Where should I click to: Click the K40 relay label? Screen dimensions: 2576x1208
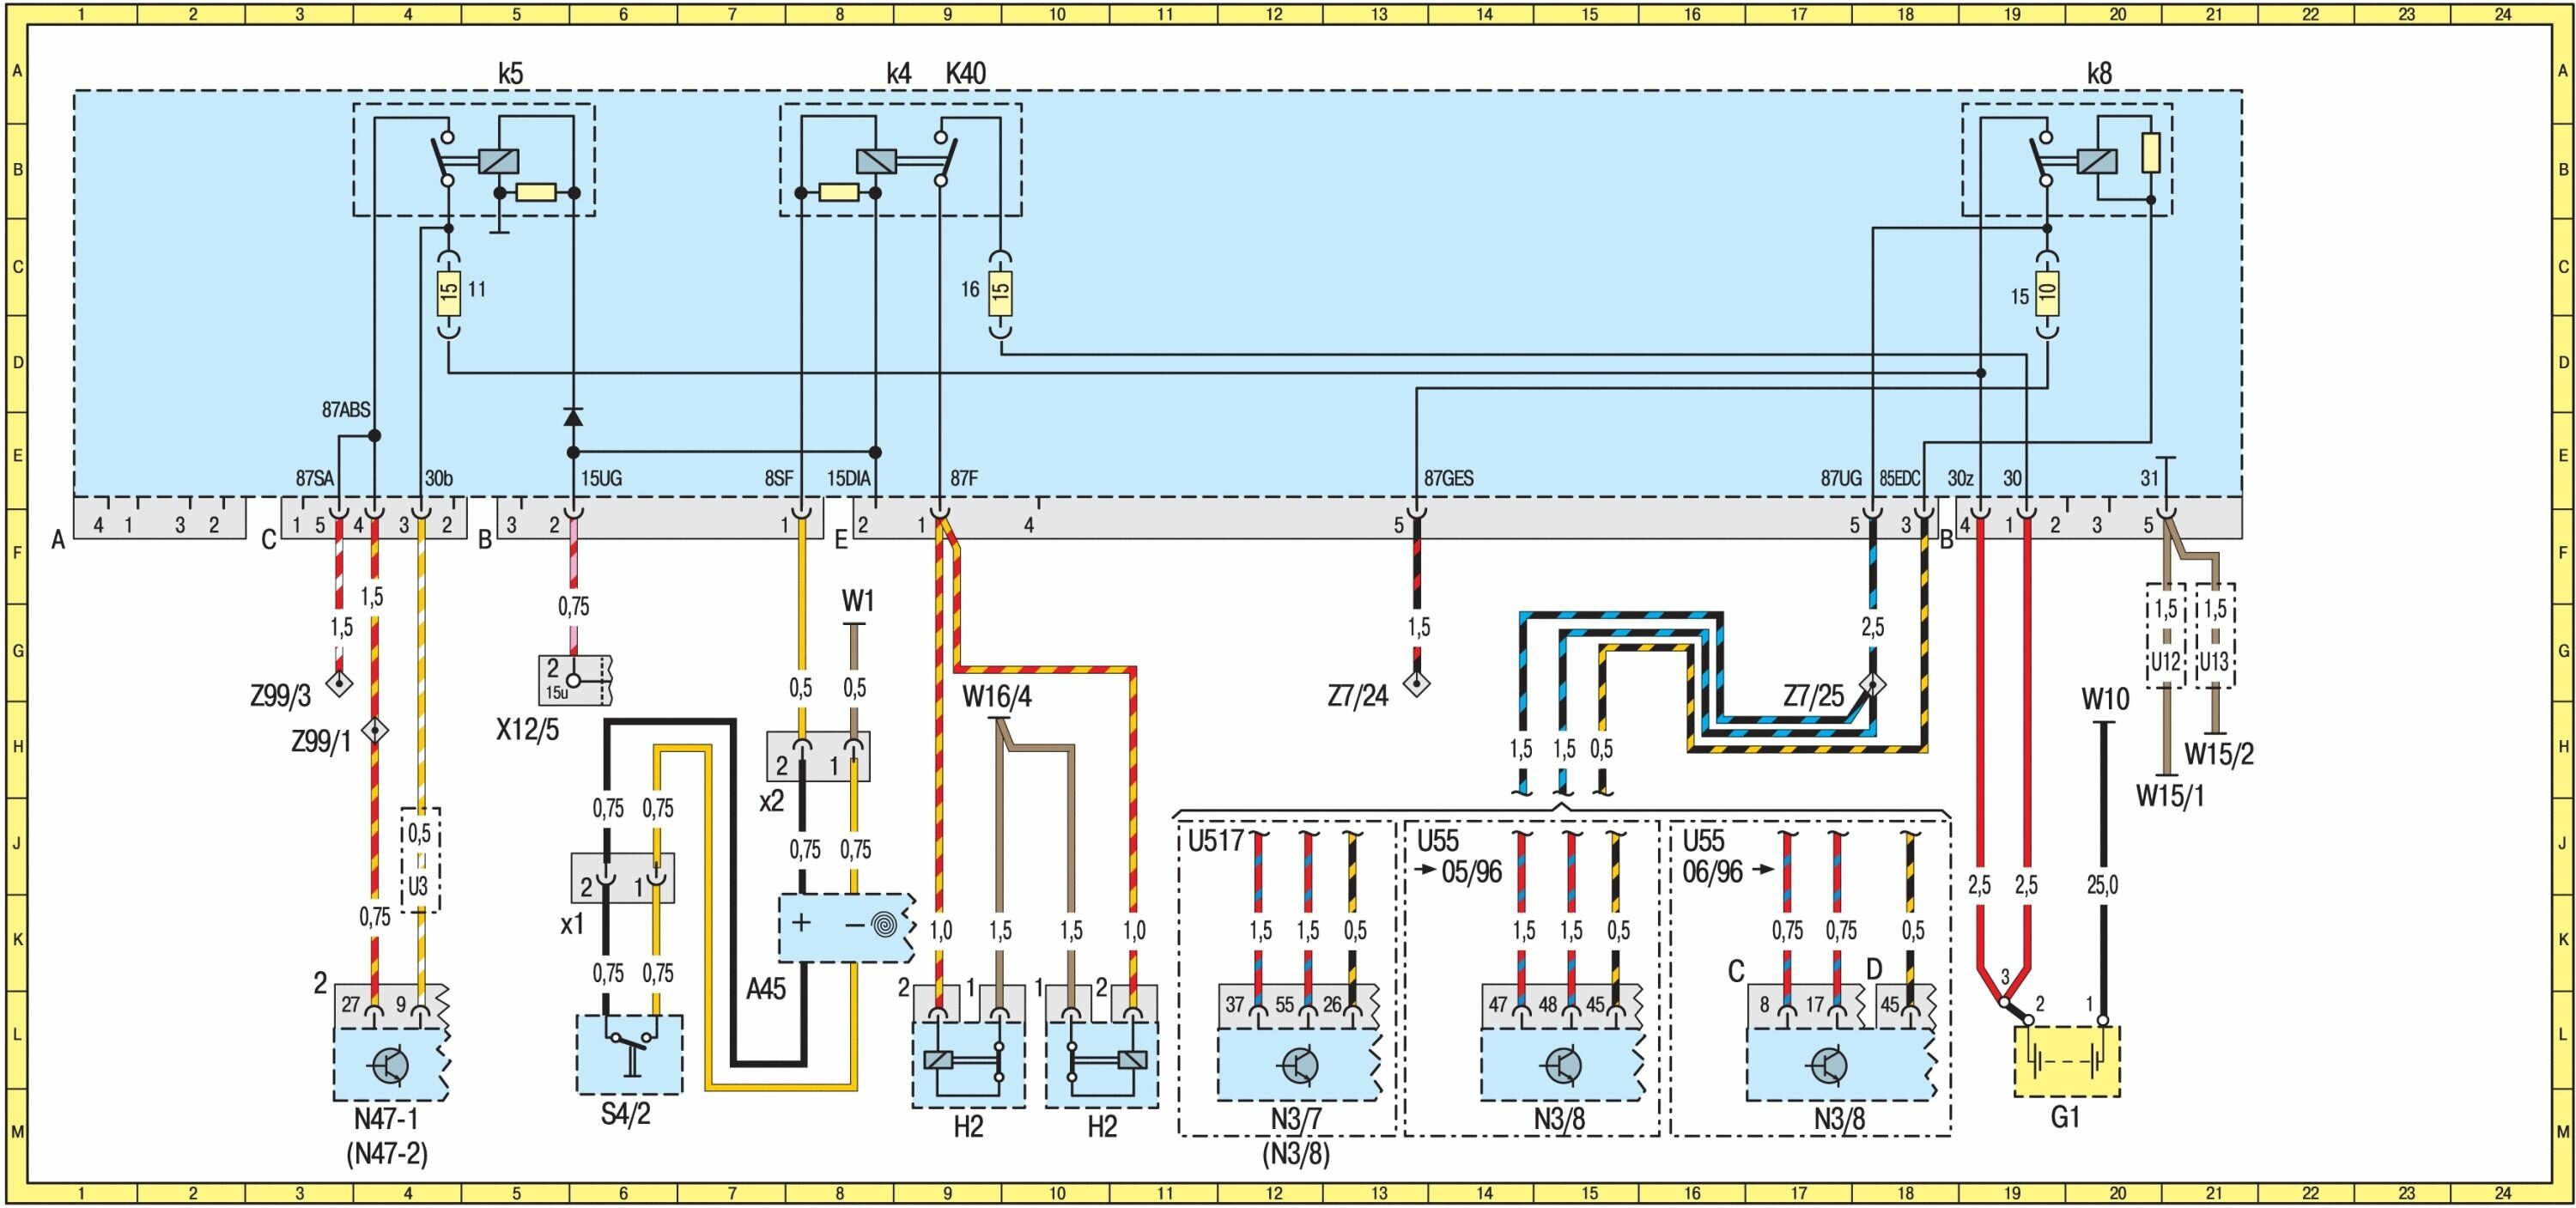pyautogui.click(x=965, y=74)
